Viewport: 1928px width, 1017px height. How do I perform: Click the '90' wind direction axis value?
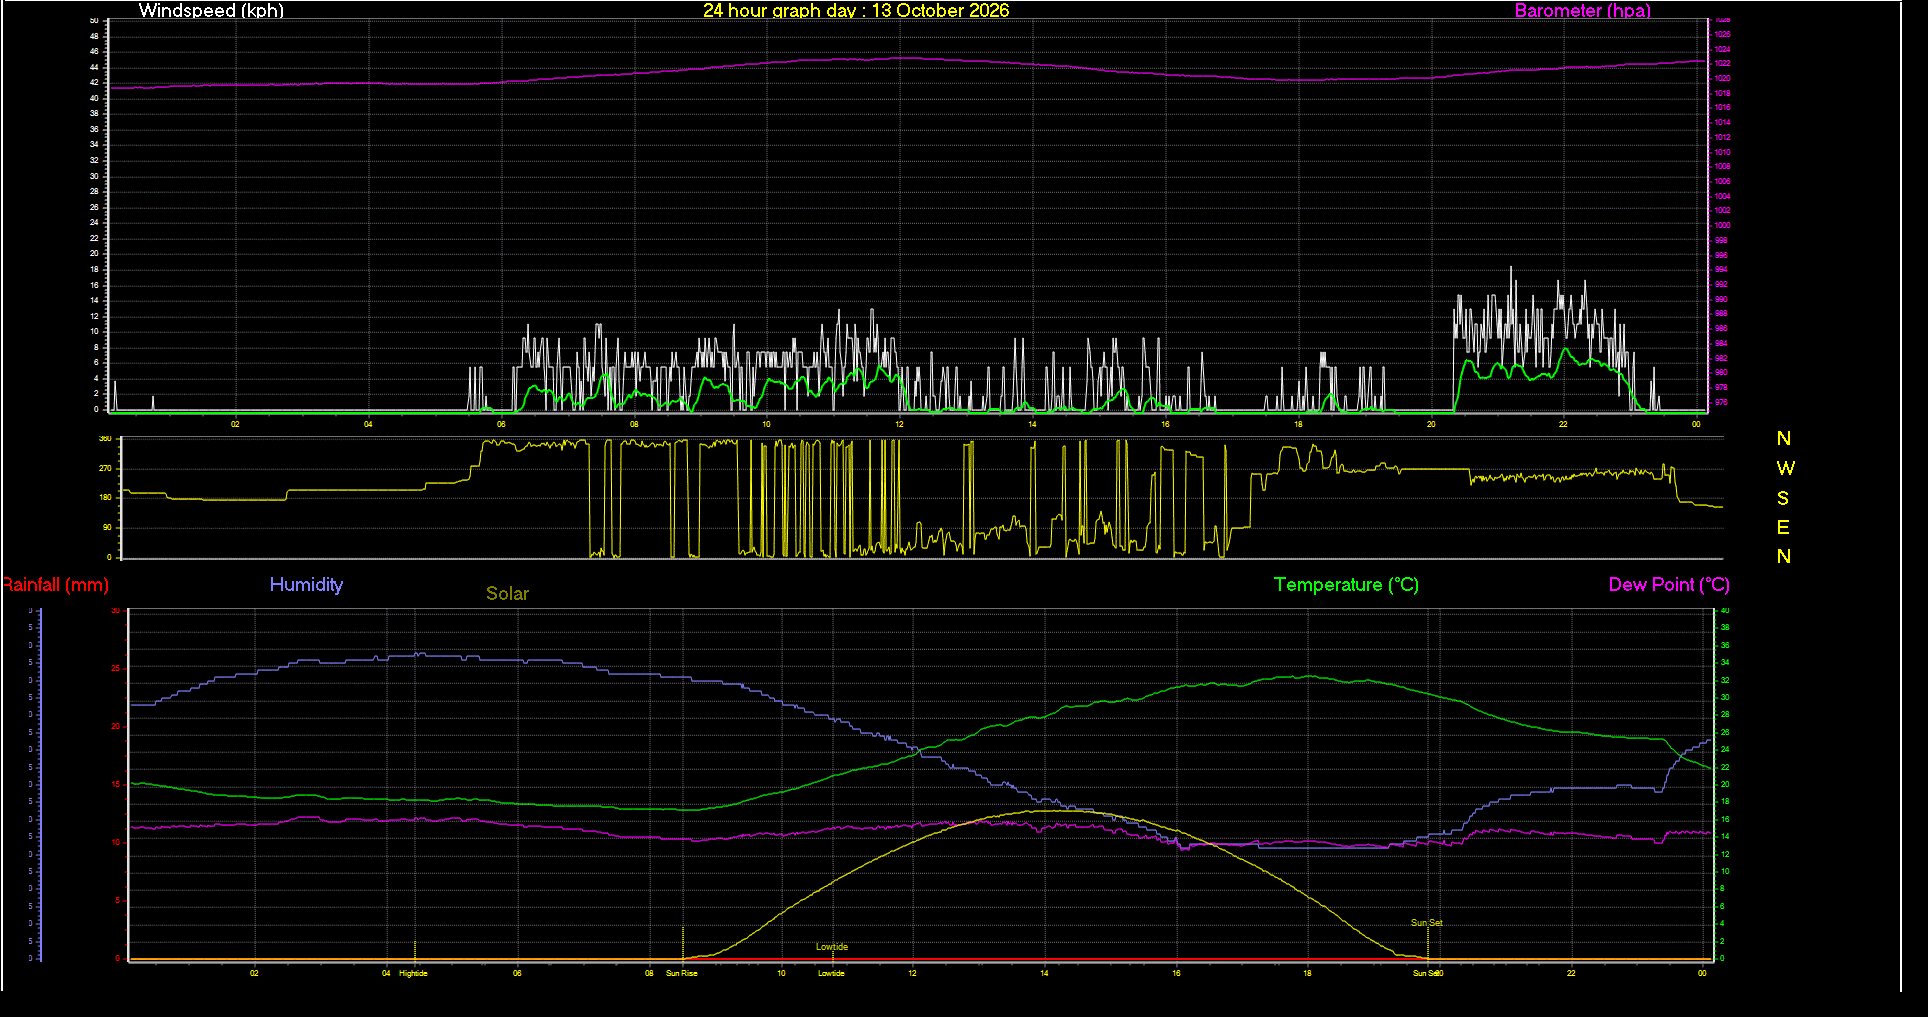(x=107, y=527)
